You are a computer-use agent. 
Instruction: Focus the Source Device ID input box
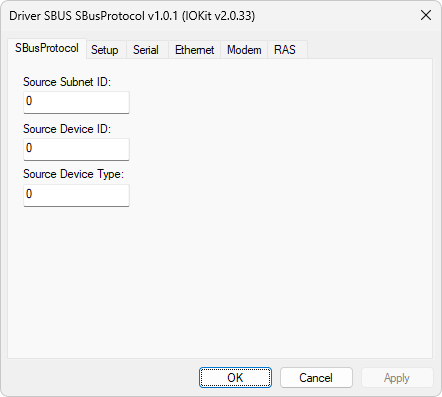[x=76, y=149]
